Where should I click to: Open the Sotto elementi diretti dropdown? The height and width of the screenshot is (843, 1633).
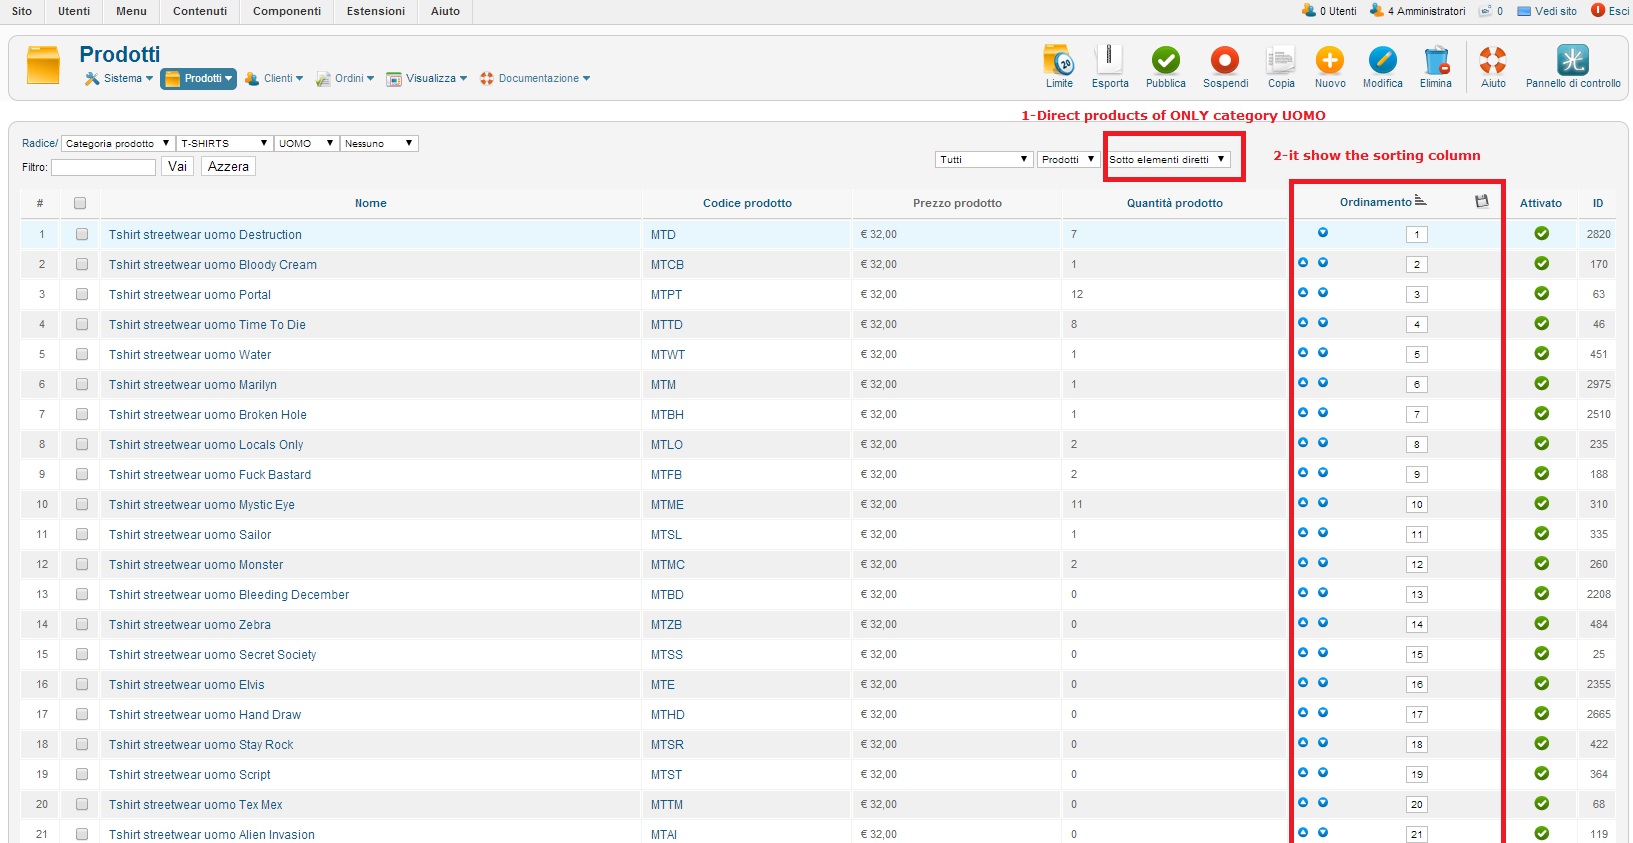pos(1167,160)
